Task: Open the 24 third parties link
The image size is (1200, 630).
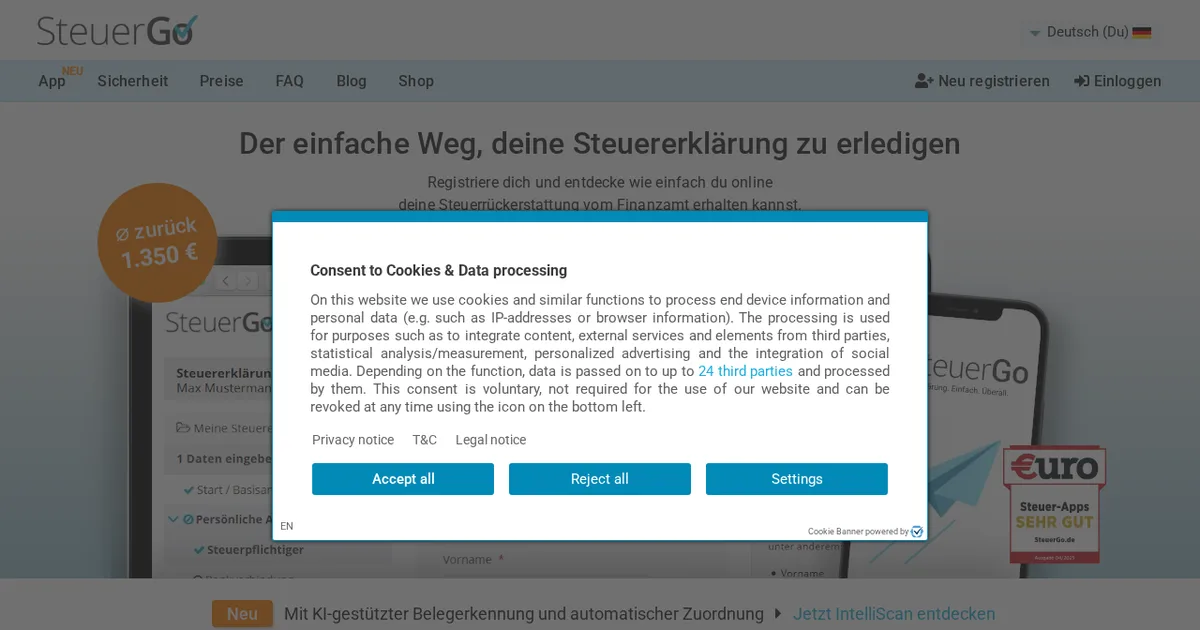Action: pyautogui.click(x=745, y=371)
